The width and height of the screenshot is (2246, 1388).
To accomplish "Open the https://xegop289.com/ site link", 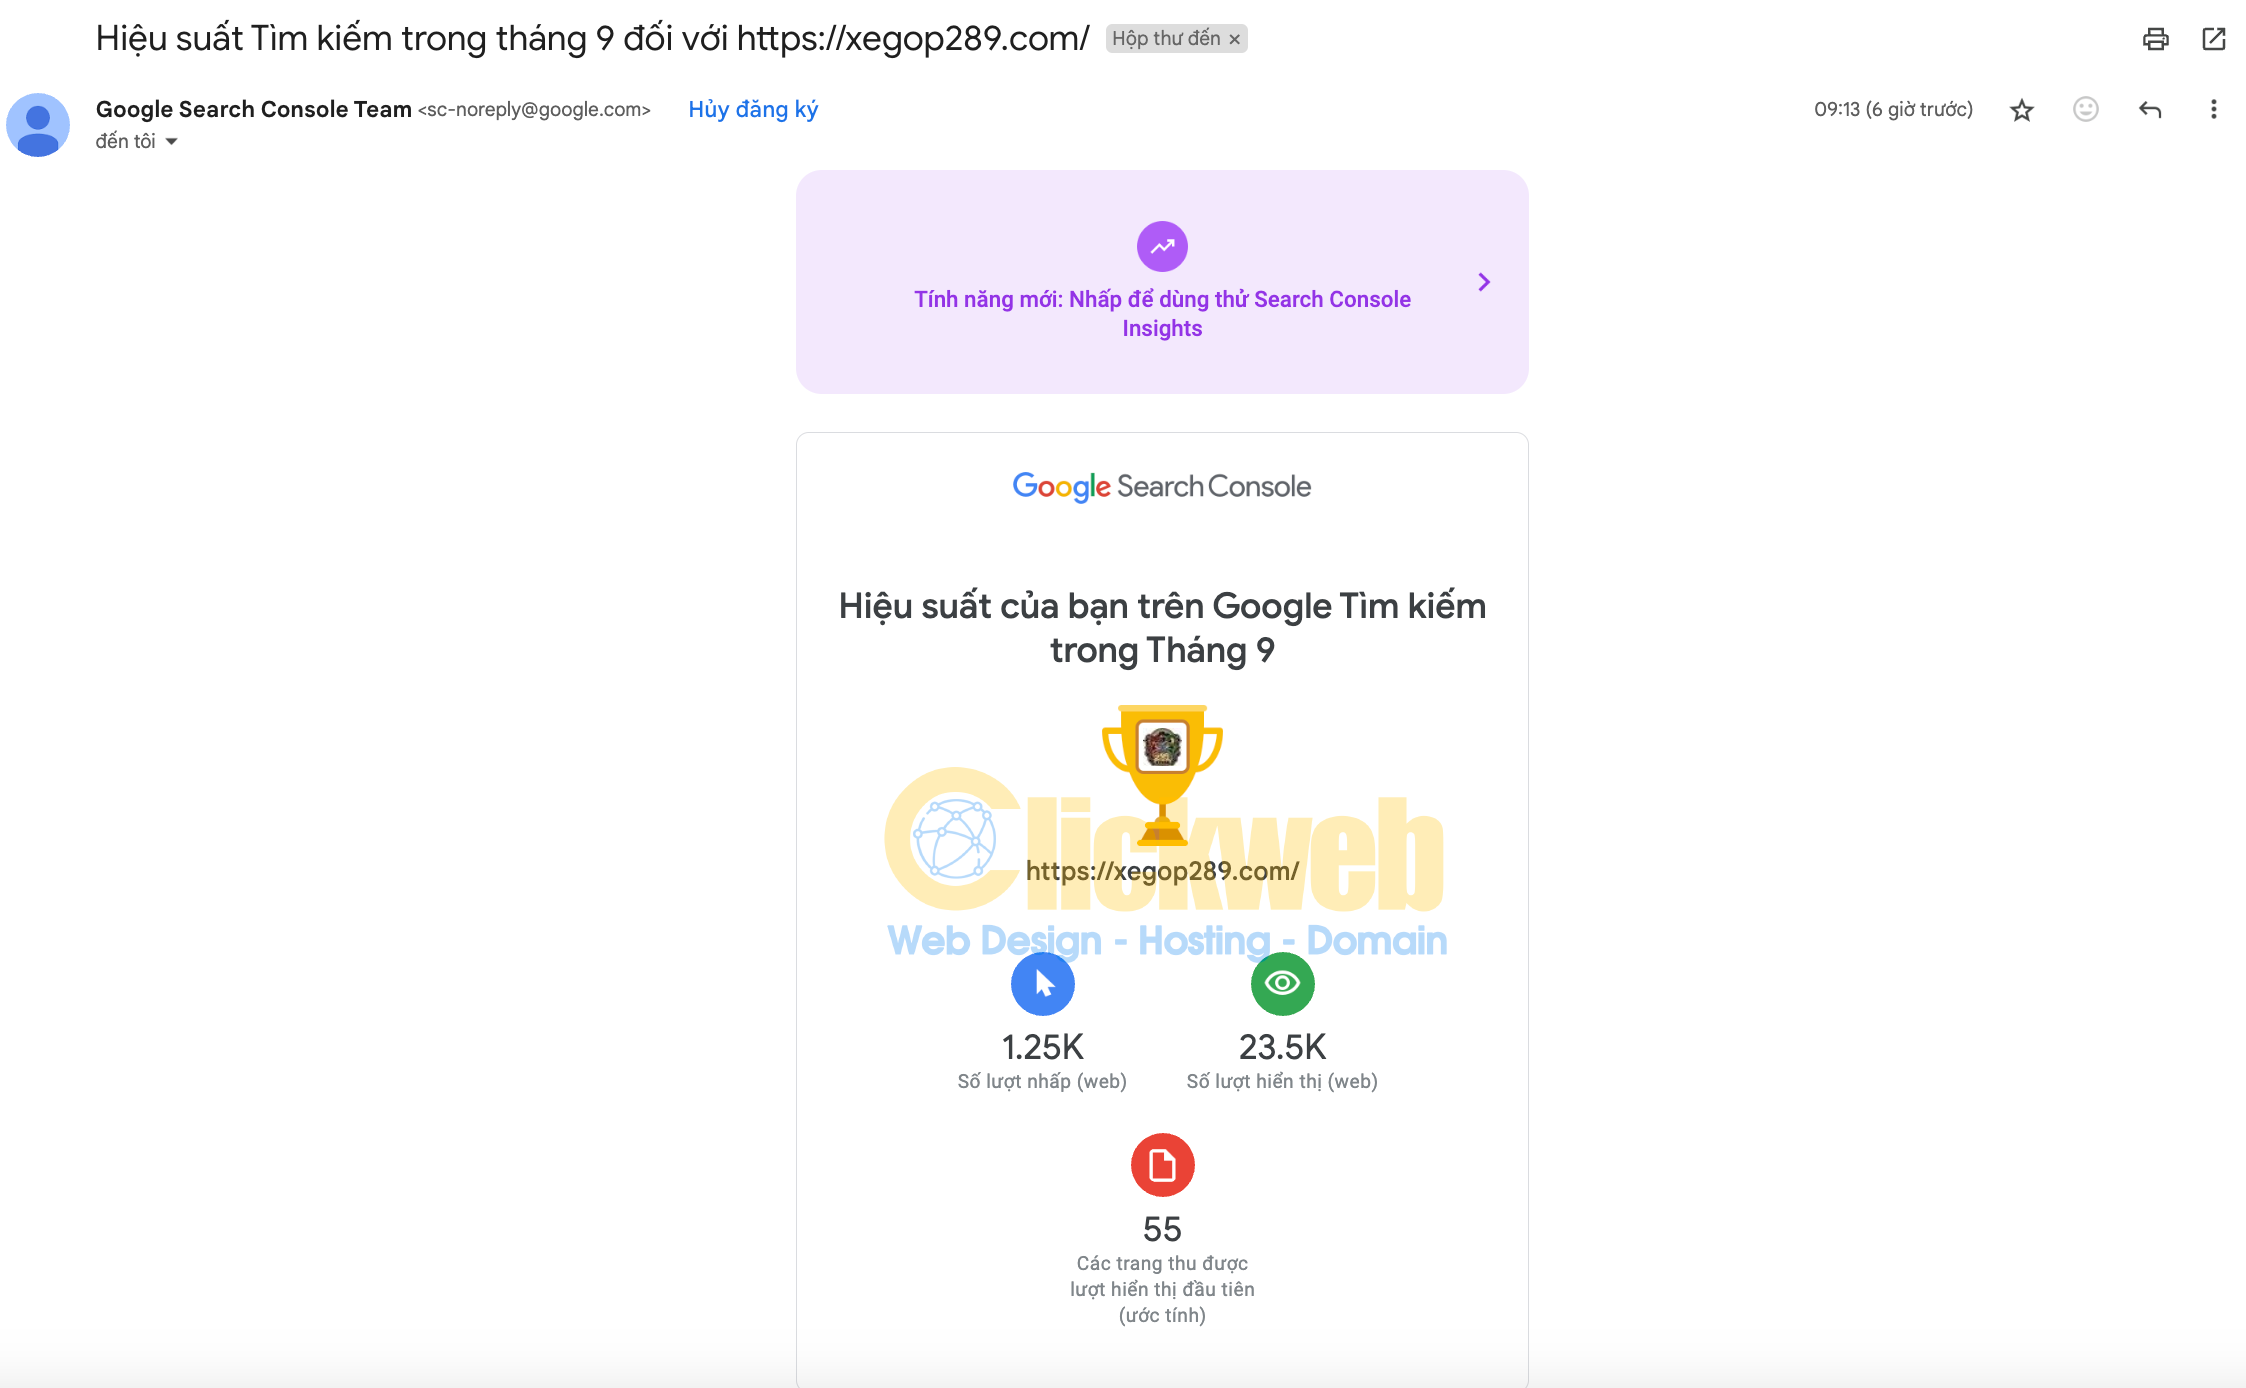I will [x=1162, y=871].
